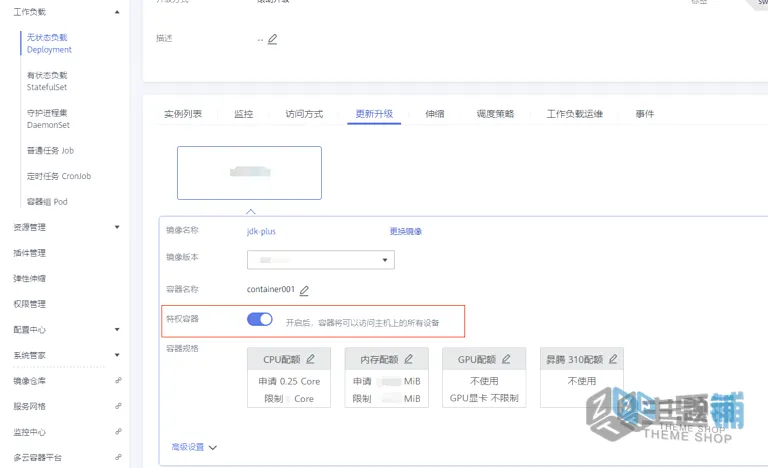
Task: Select the container card thumbnail
Action: tap(249, 172)
